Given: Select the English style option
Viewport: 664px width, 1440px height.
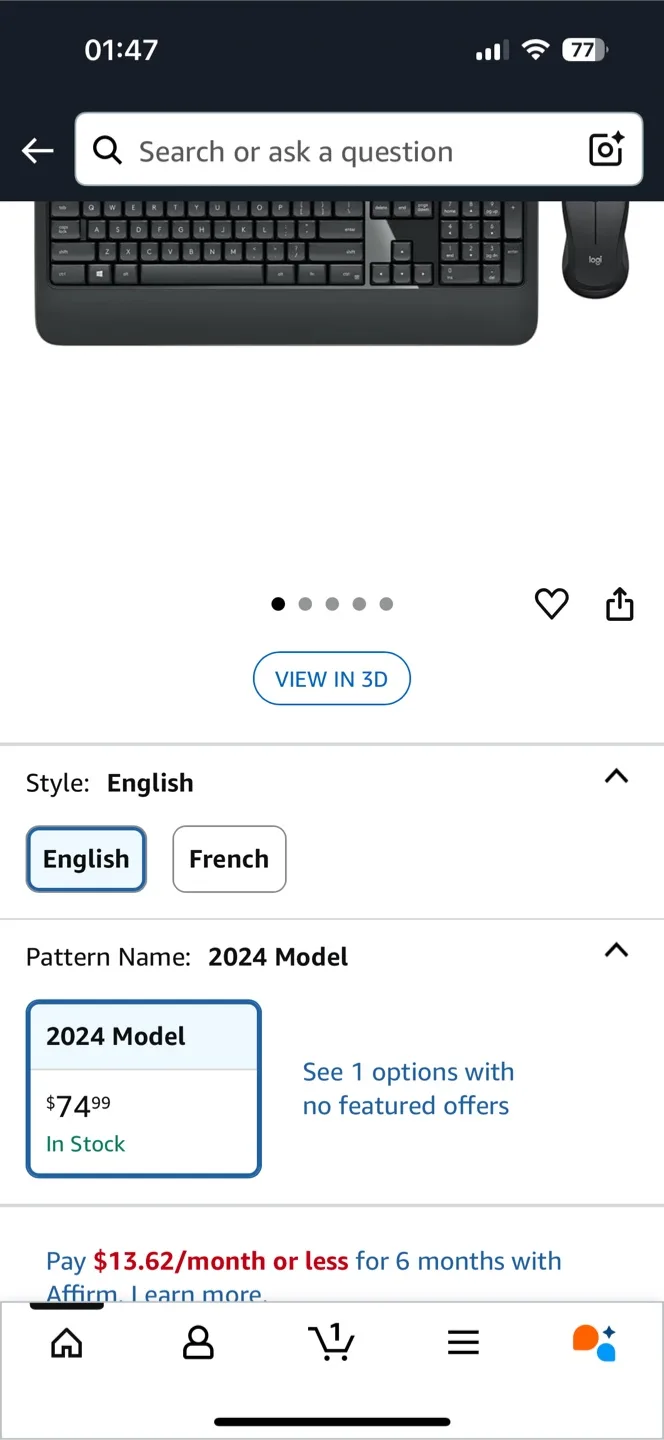Looking at the screenshot, I should 86,859.
